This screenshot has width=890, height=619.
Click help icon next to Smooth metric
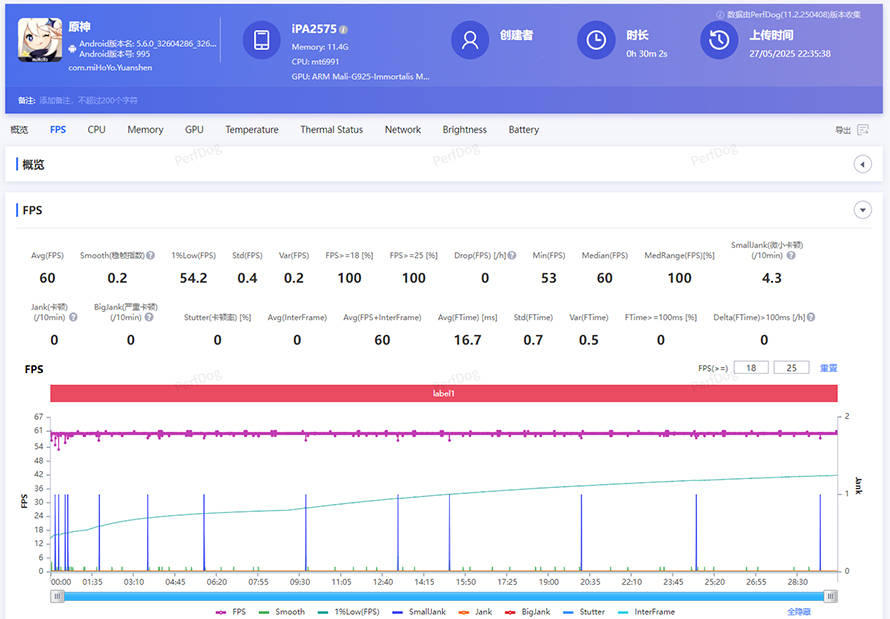151,255
